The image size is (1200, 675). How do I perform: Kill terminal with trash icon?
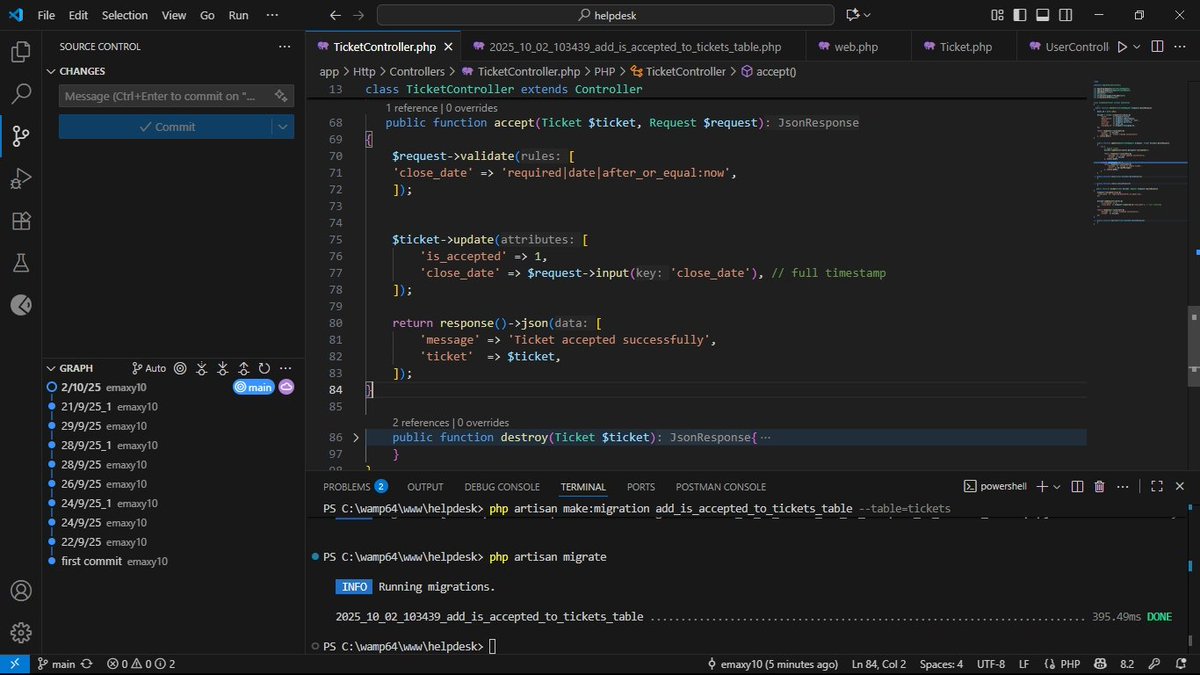click(1099, 486)
